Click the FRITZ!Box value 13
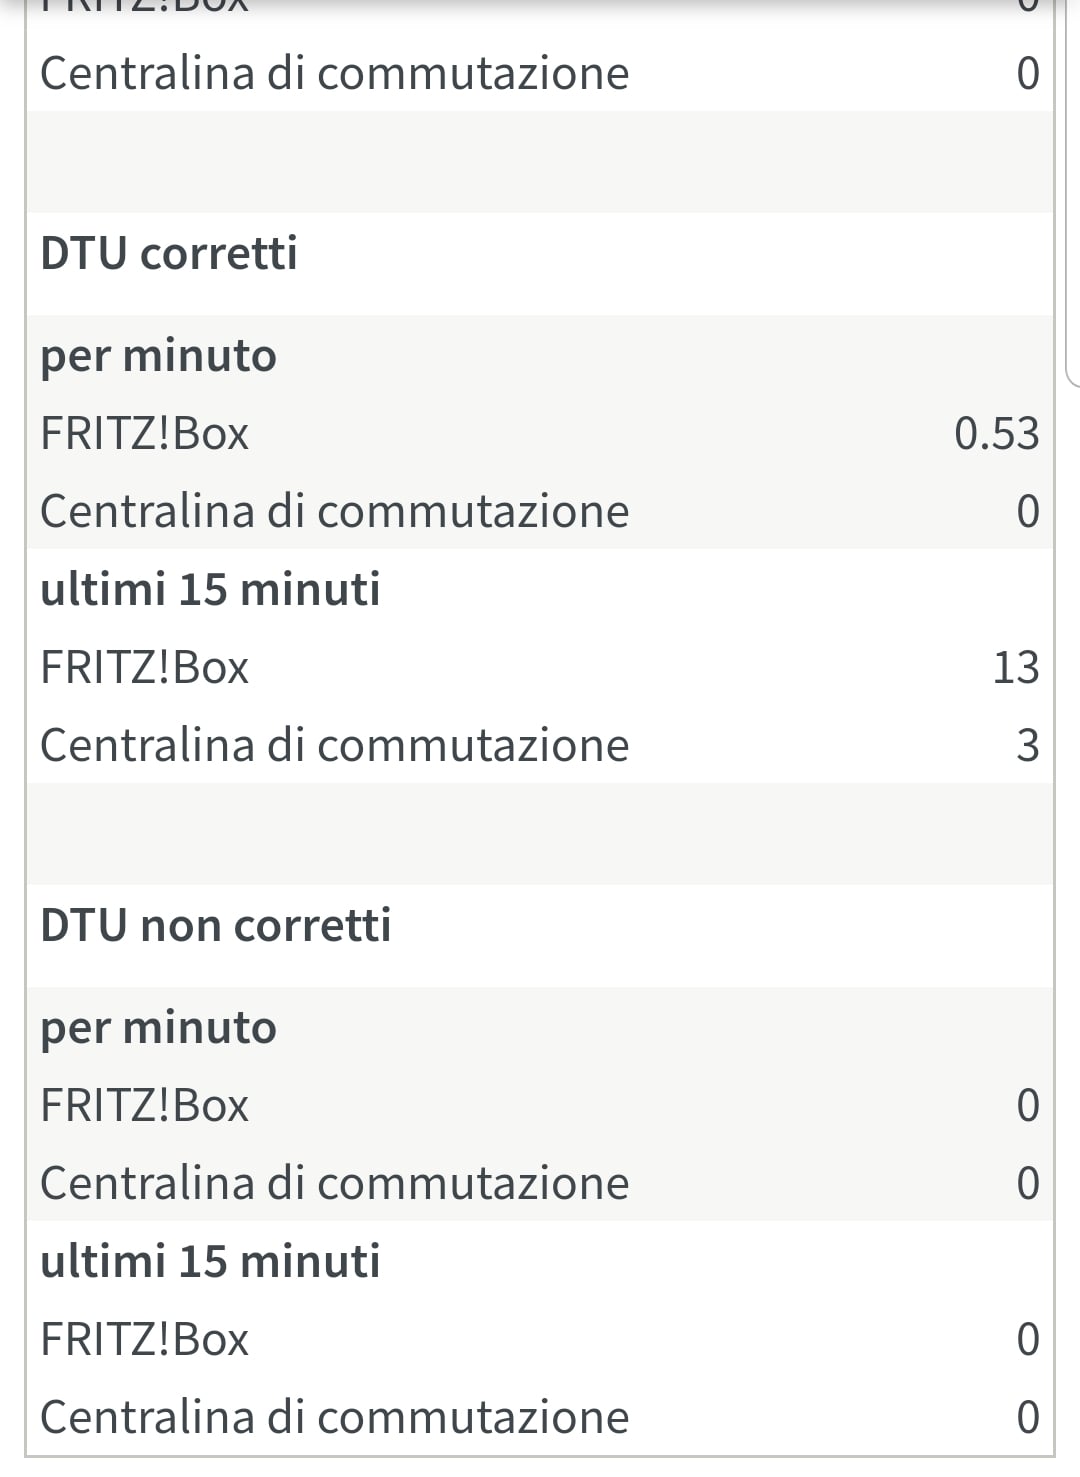The image size is (1080, 1477). 1015,668
